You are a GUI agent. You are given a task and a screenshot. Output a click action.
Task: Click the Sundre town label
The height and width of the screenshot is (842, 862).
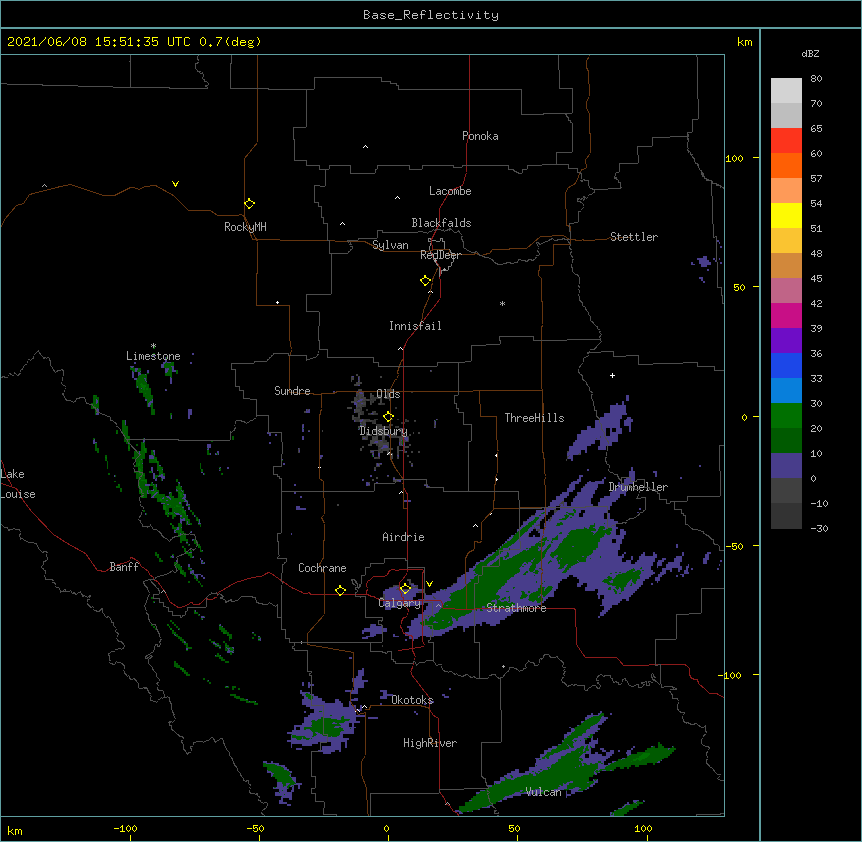[x=292, y=391]
